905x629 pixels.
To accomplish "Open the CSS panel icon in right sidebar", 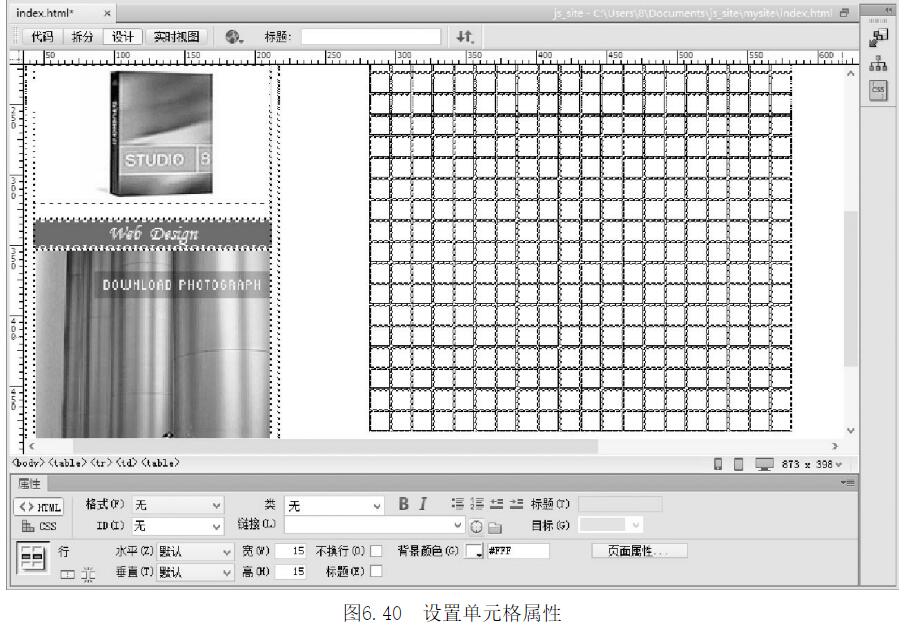I will (880, 90).
